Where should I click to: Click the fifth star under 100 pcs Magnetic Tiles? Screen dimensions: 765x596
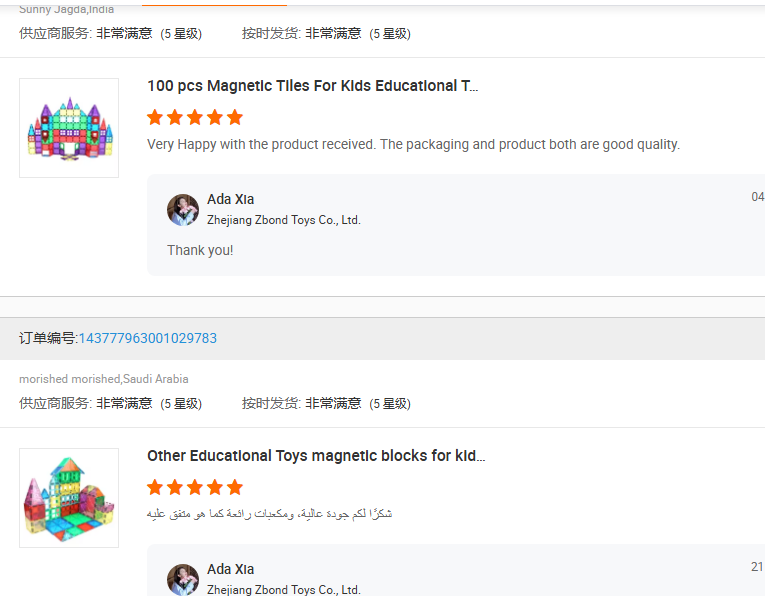235,117
